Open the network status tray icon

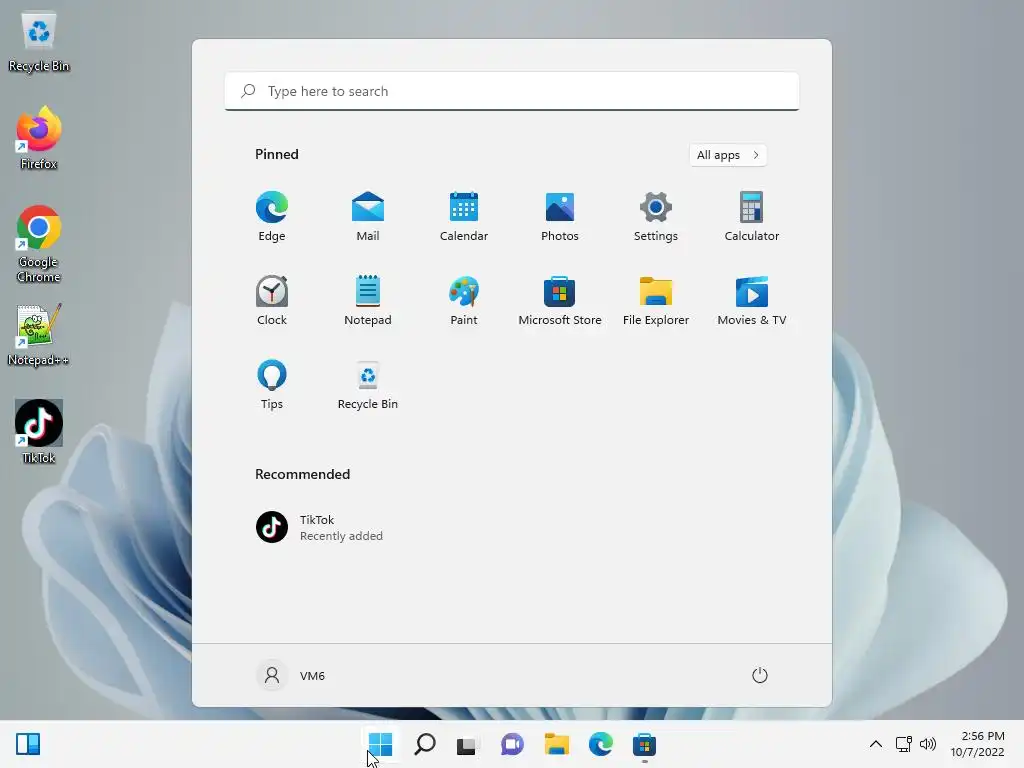903,744
